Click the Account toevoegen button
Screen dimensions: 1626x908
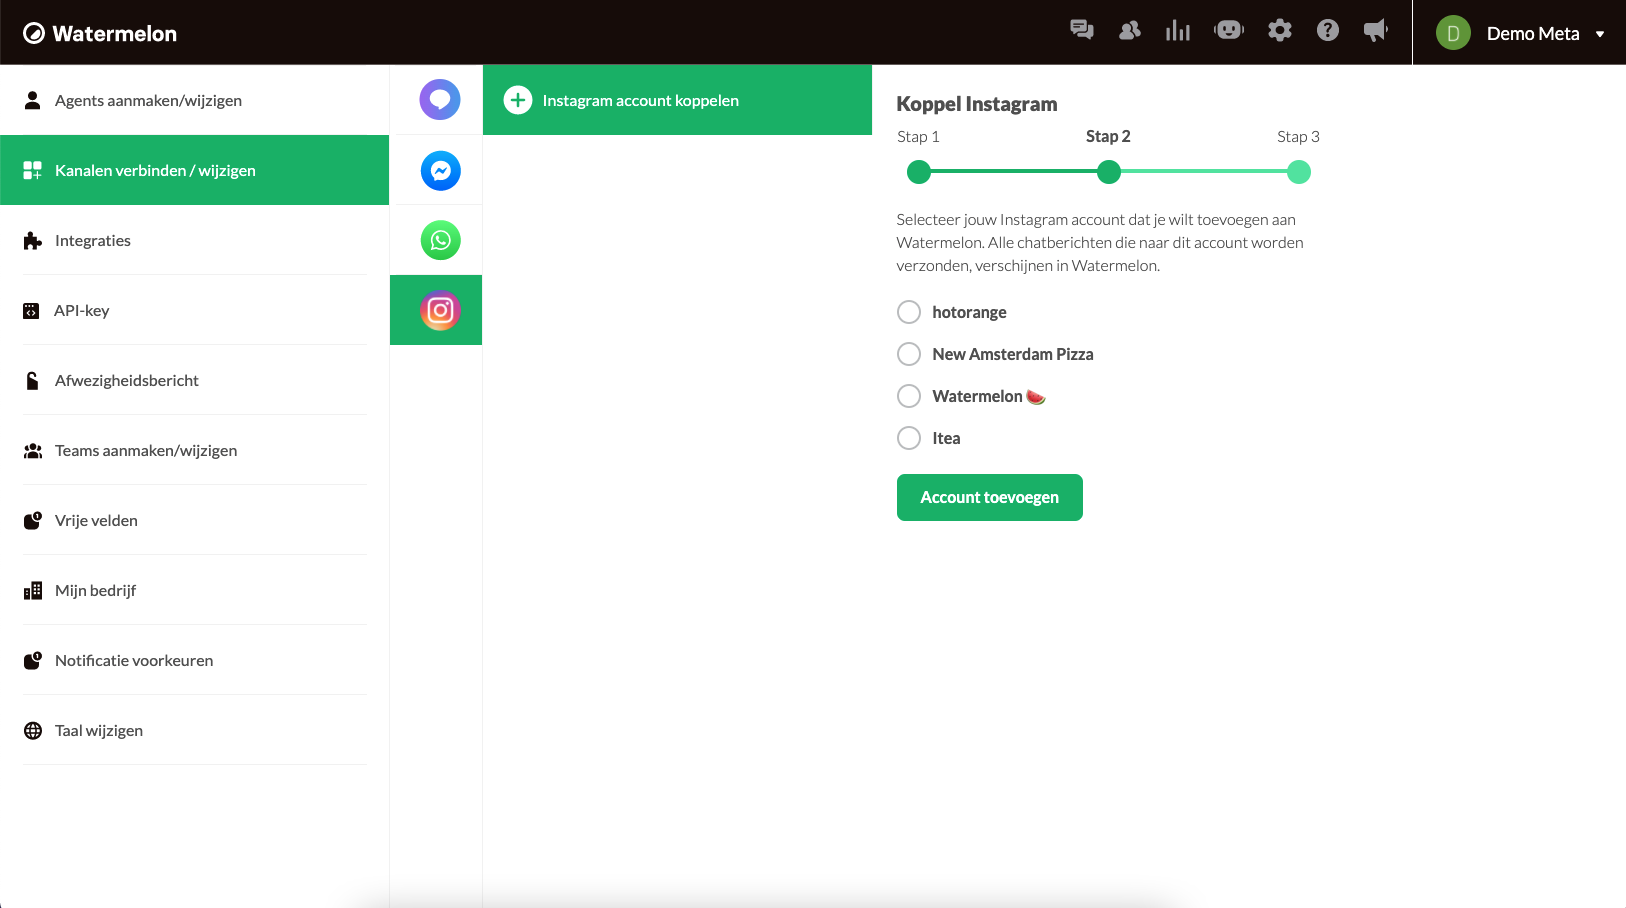(x=990, y=497)
